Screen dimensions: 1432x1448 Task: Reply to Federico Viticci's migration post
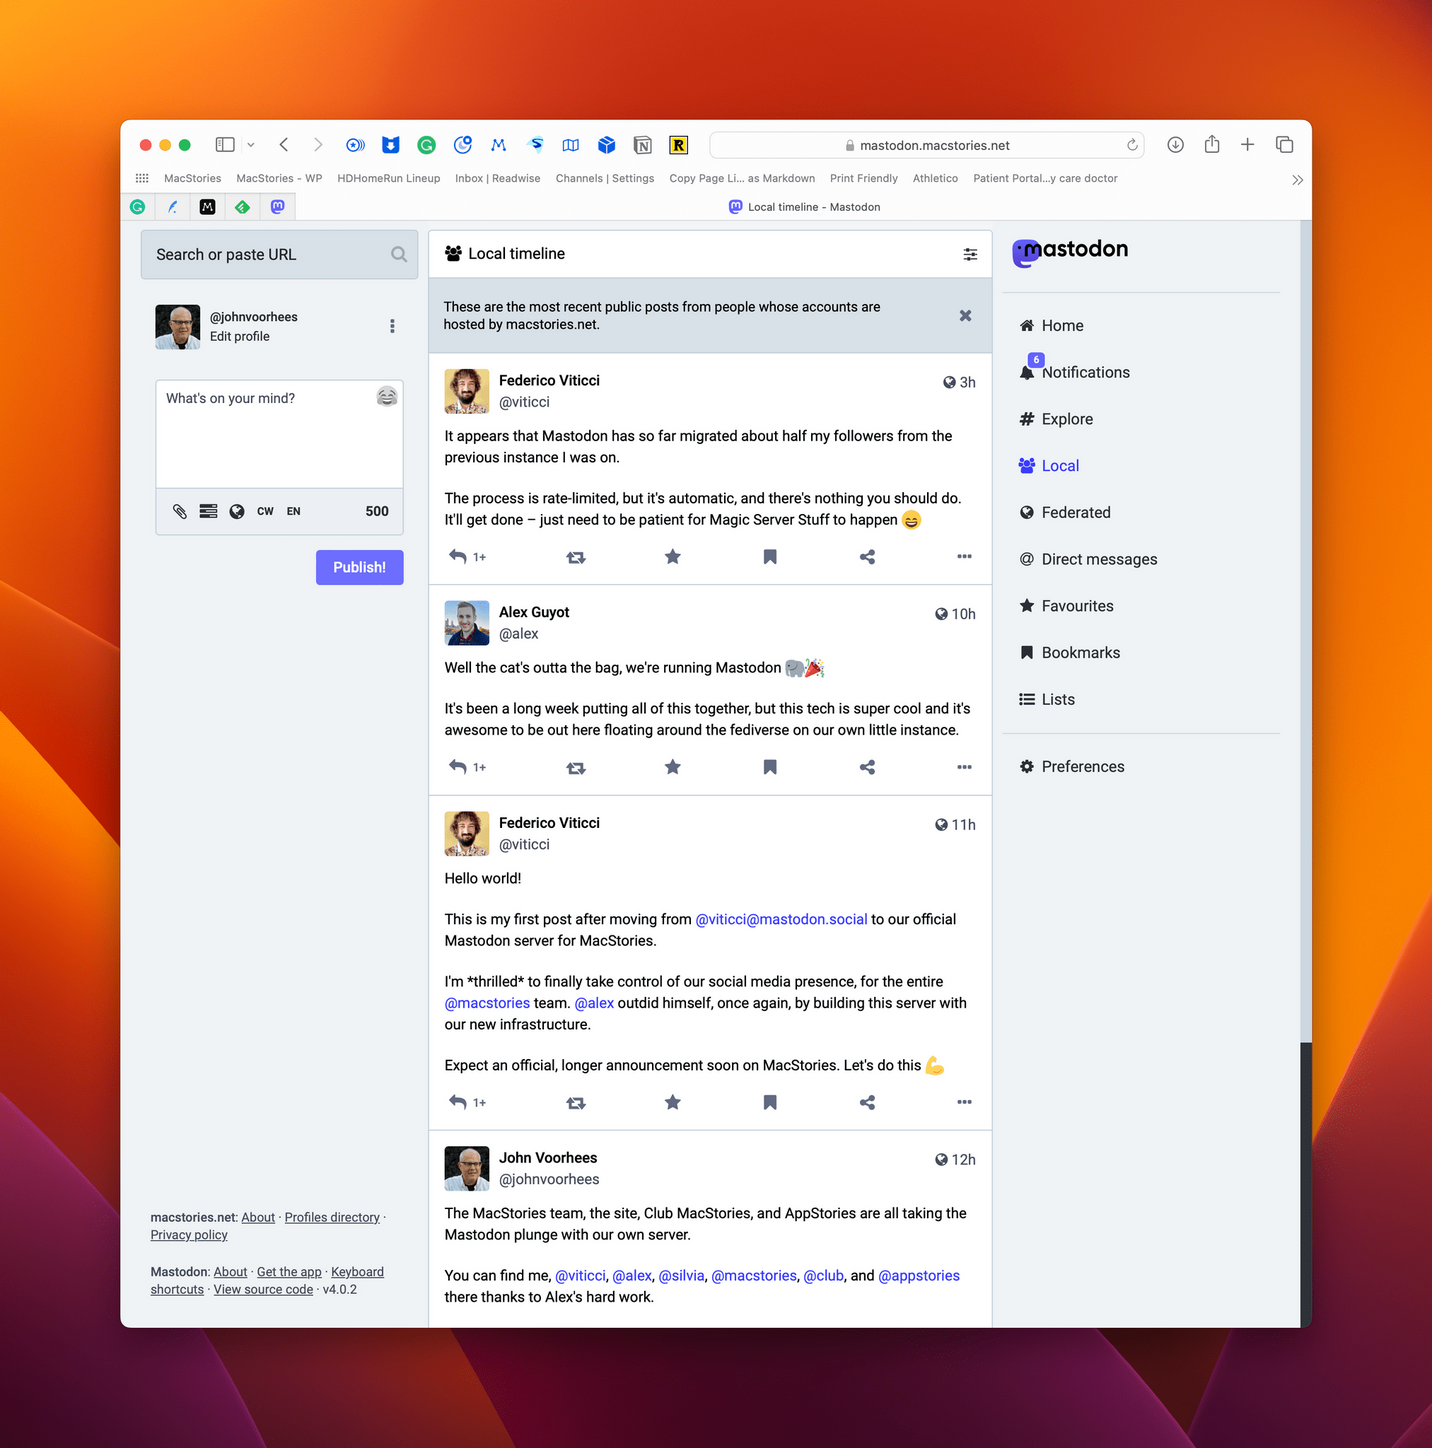pyautogui.click(x=458, y=557)
